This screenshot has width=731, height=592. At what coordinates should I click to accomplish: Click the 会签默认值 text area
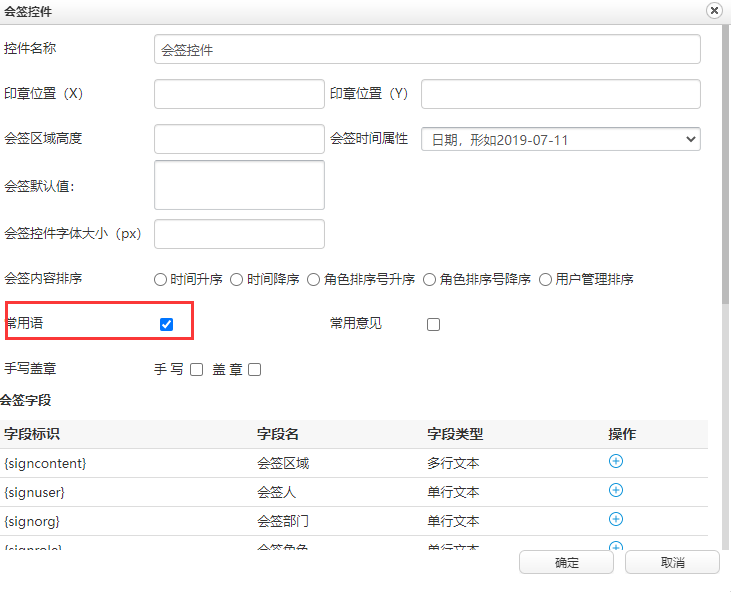point(239,185)
